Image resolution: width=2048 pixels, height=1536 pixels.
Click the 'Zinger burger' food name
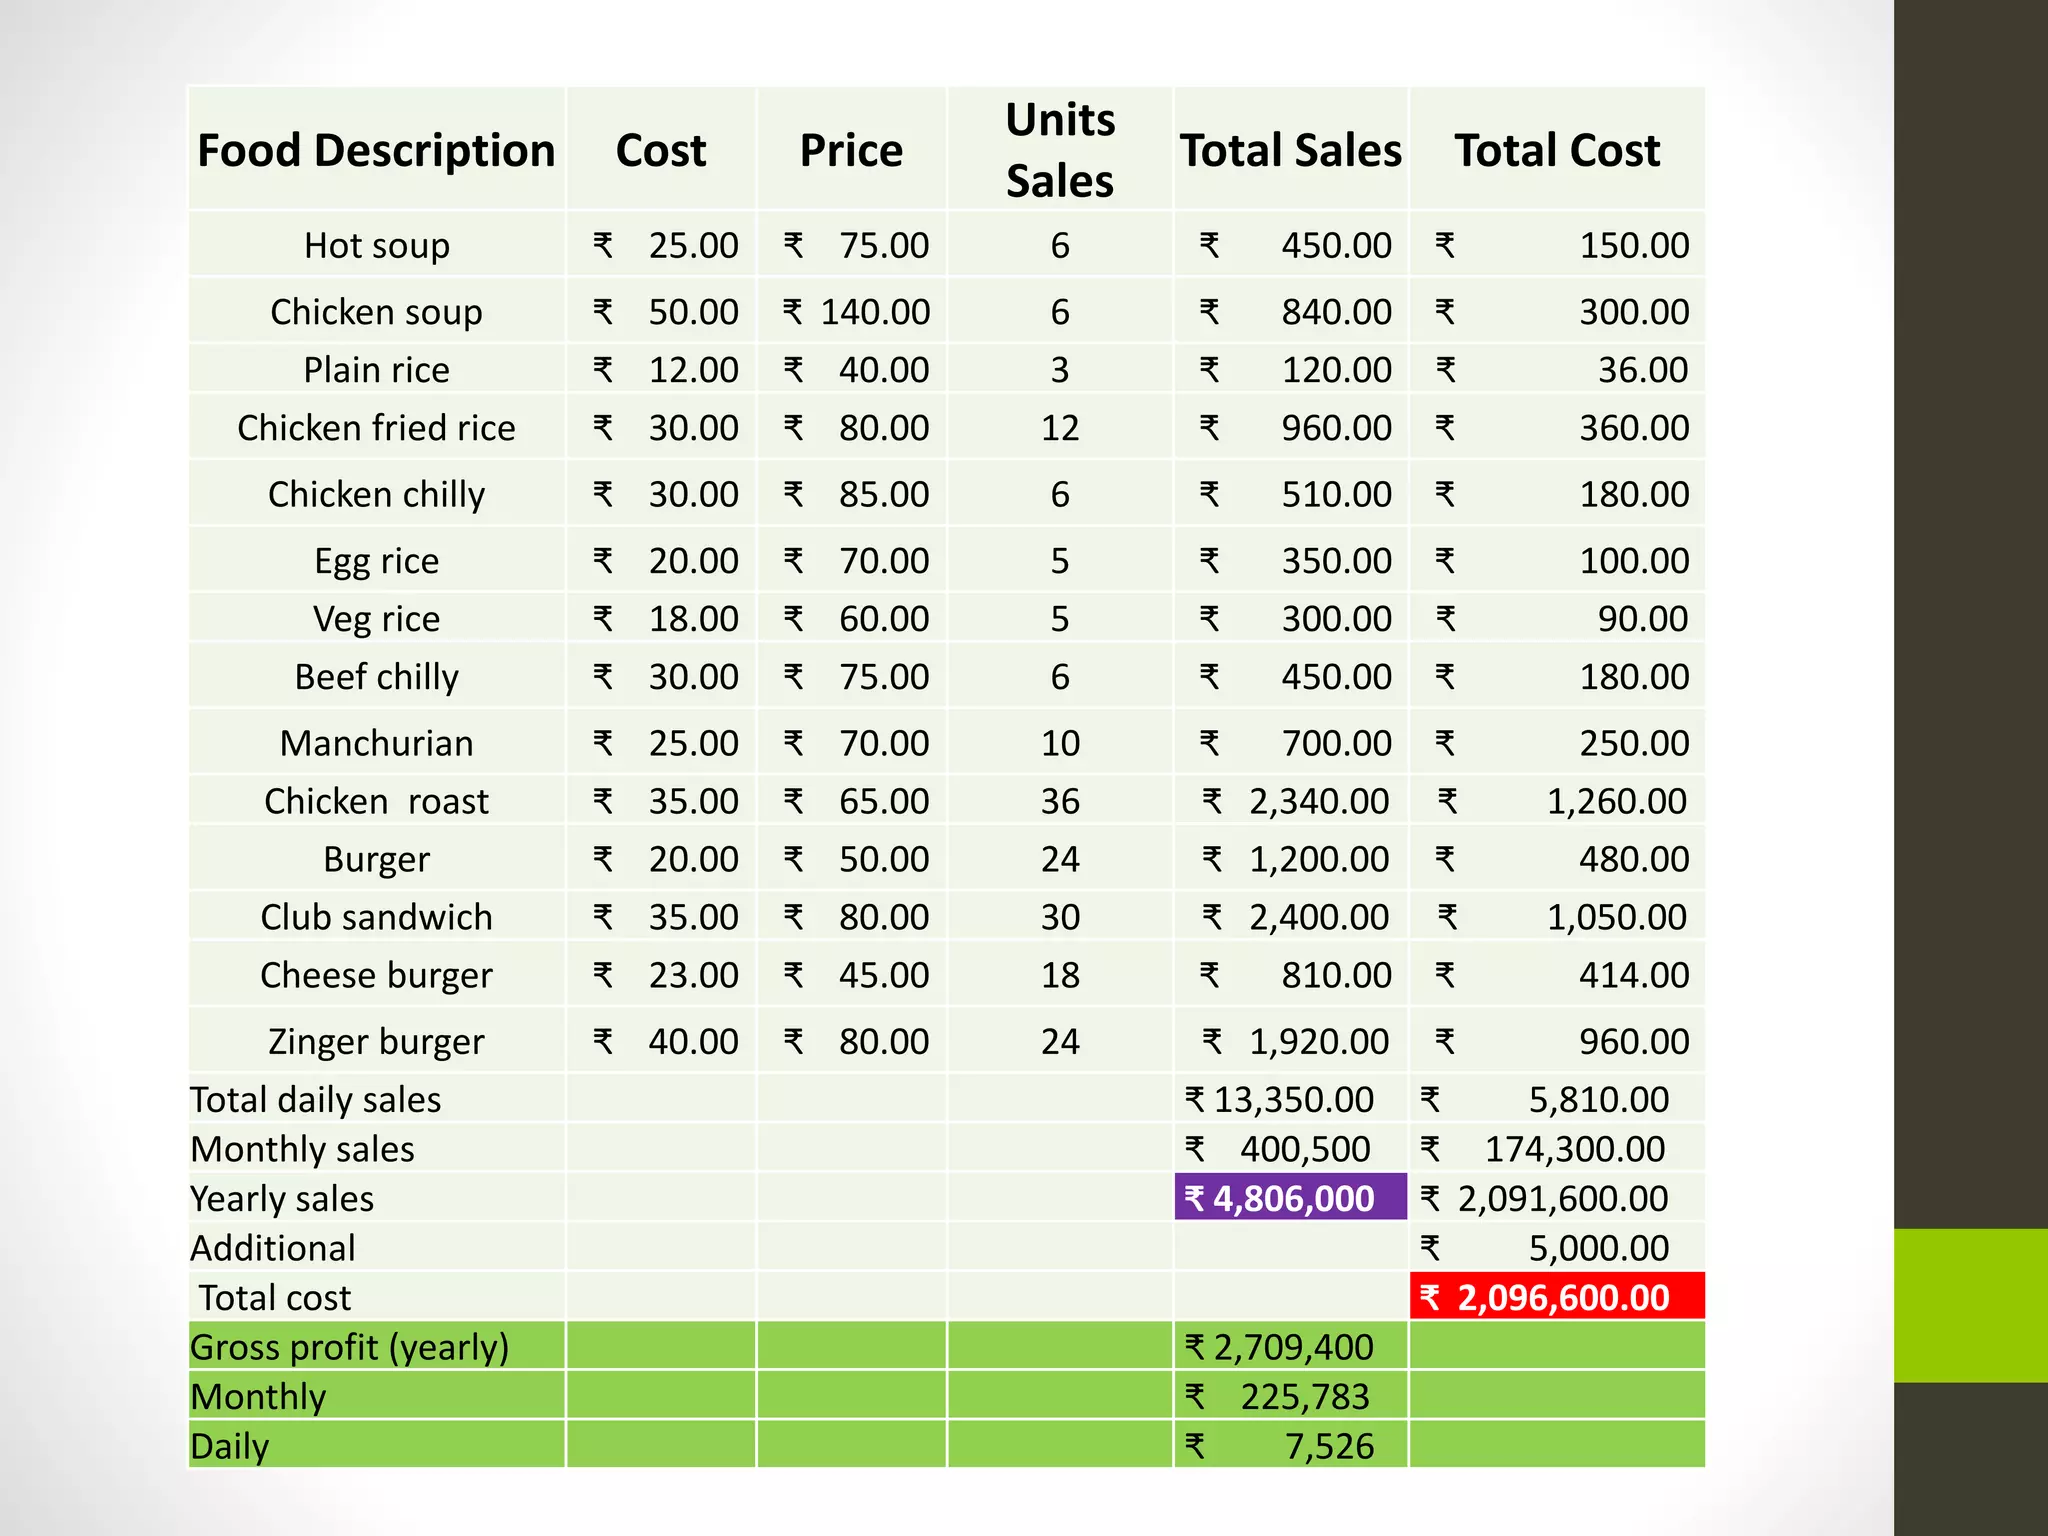(377, 1042)
